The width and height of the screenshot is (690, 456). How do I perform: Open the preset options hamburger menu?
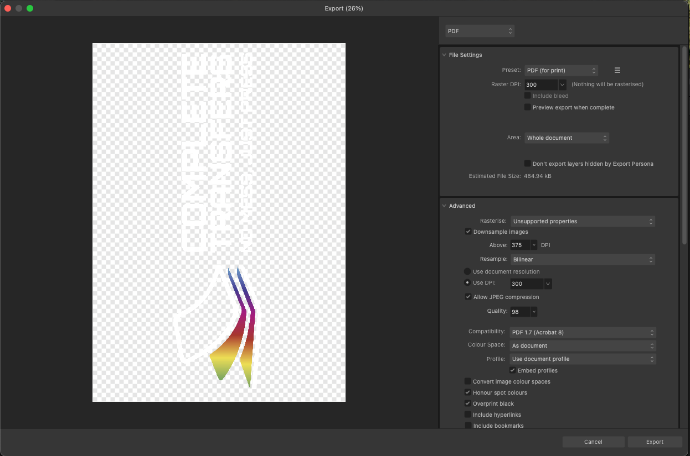point(617,70)
